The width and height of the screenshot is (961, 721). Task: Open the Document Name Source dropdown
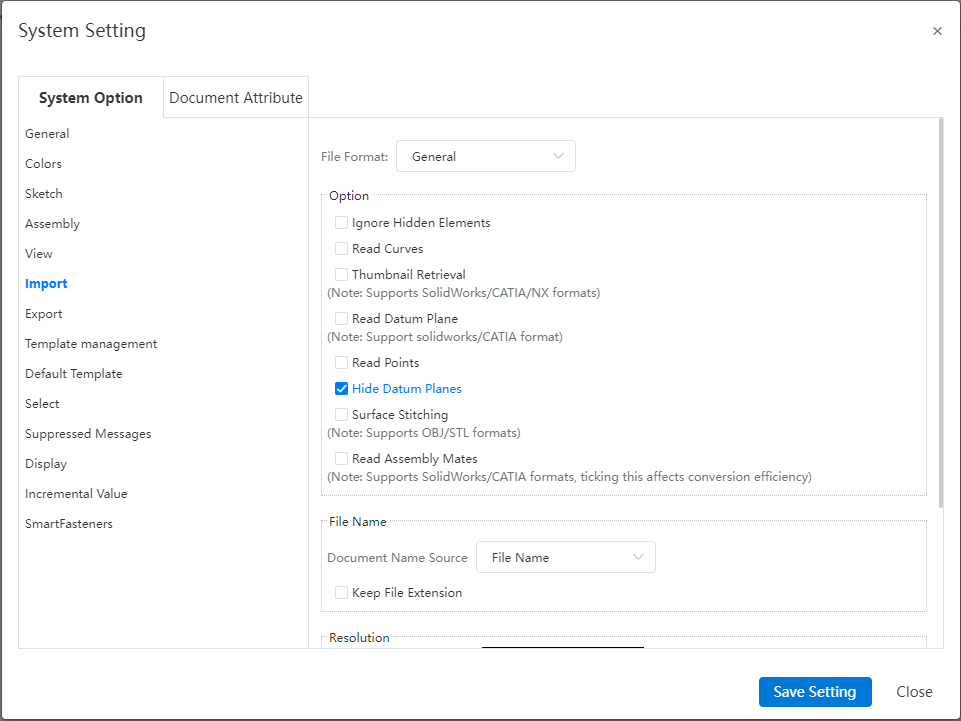click(x=566, y=557)
